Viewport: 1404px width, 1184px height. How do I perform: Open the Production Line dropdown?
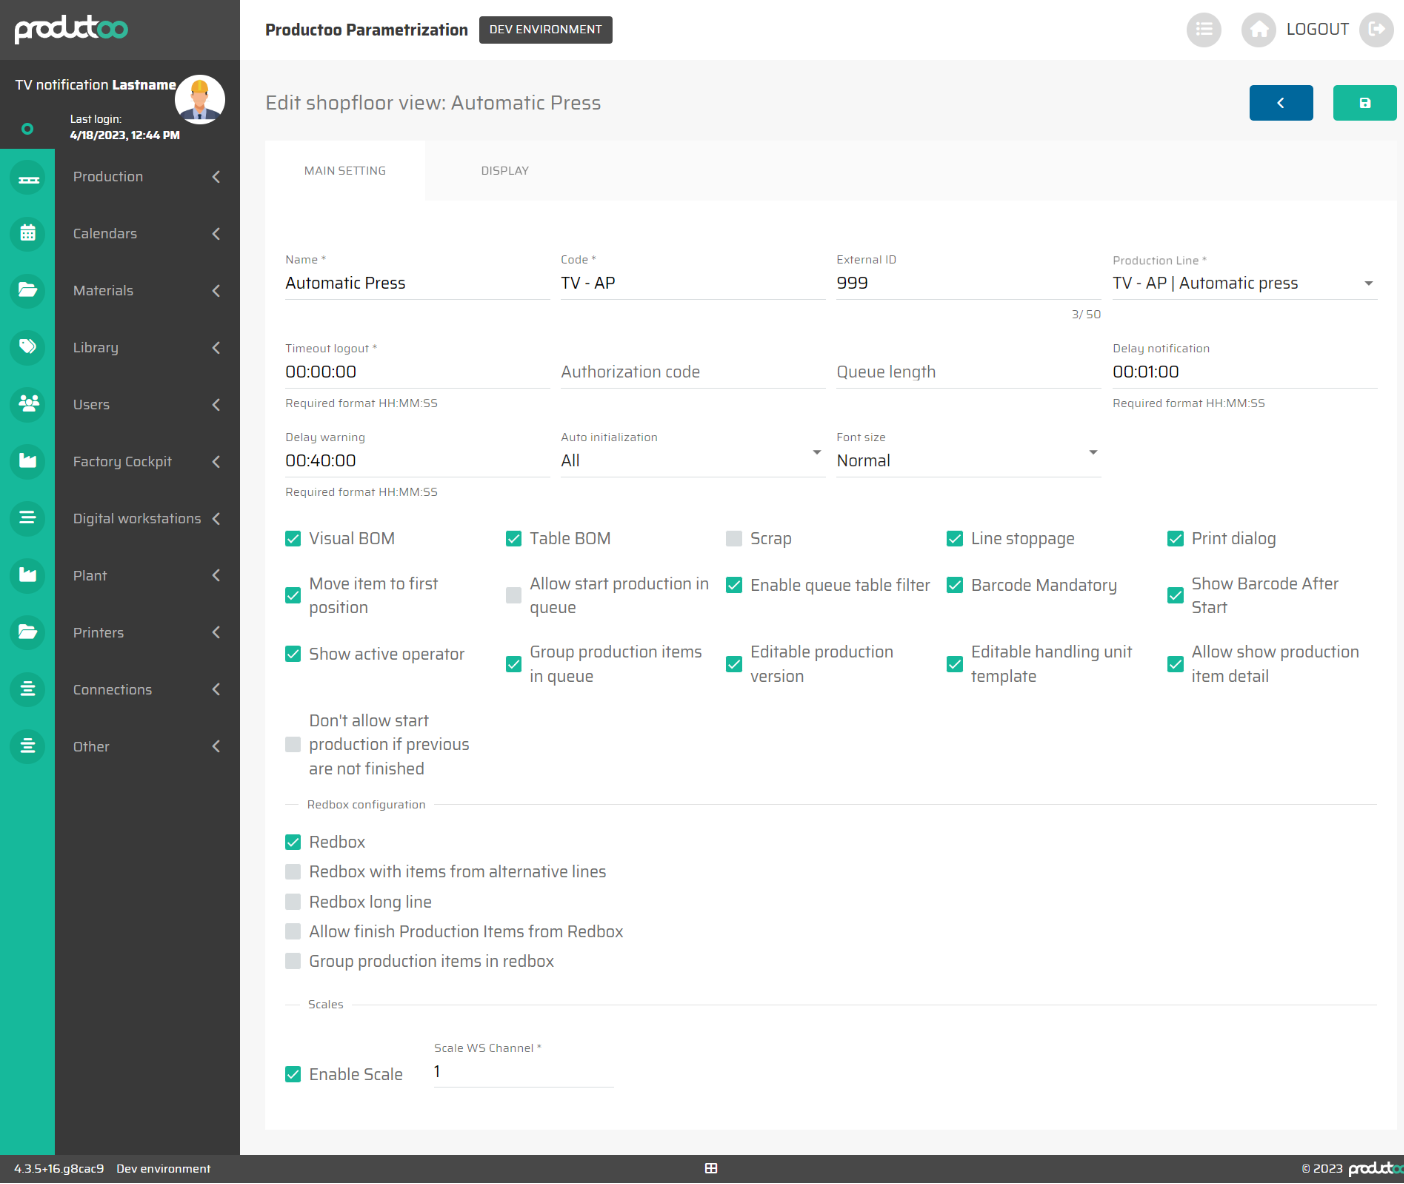(1244, 284)
